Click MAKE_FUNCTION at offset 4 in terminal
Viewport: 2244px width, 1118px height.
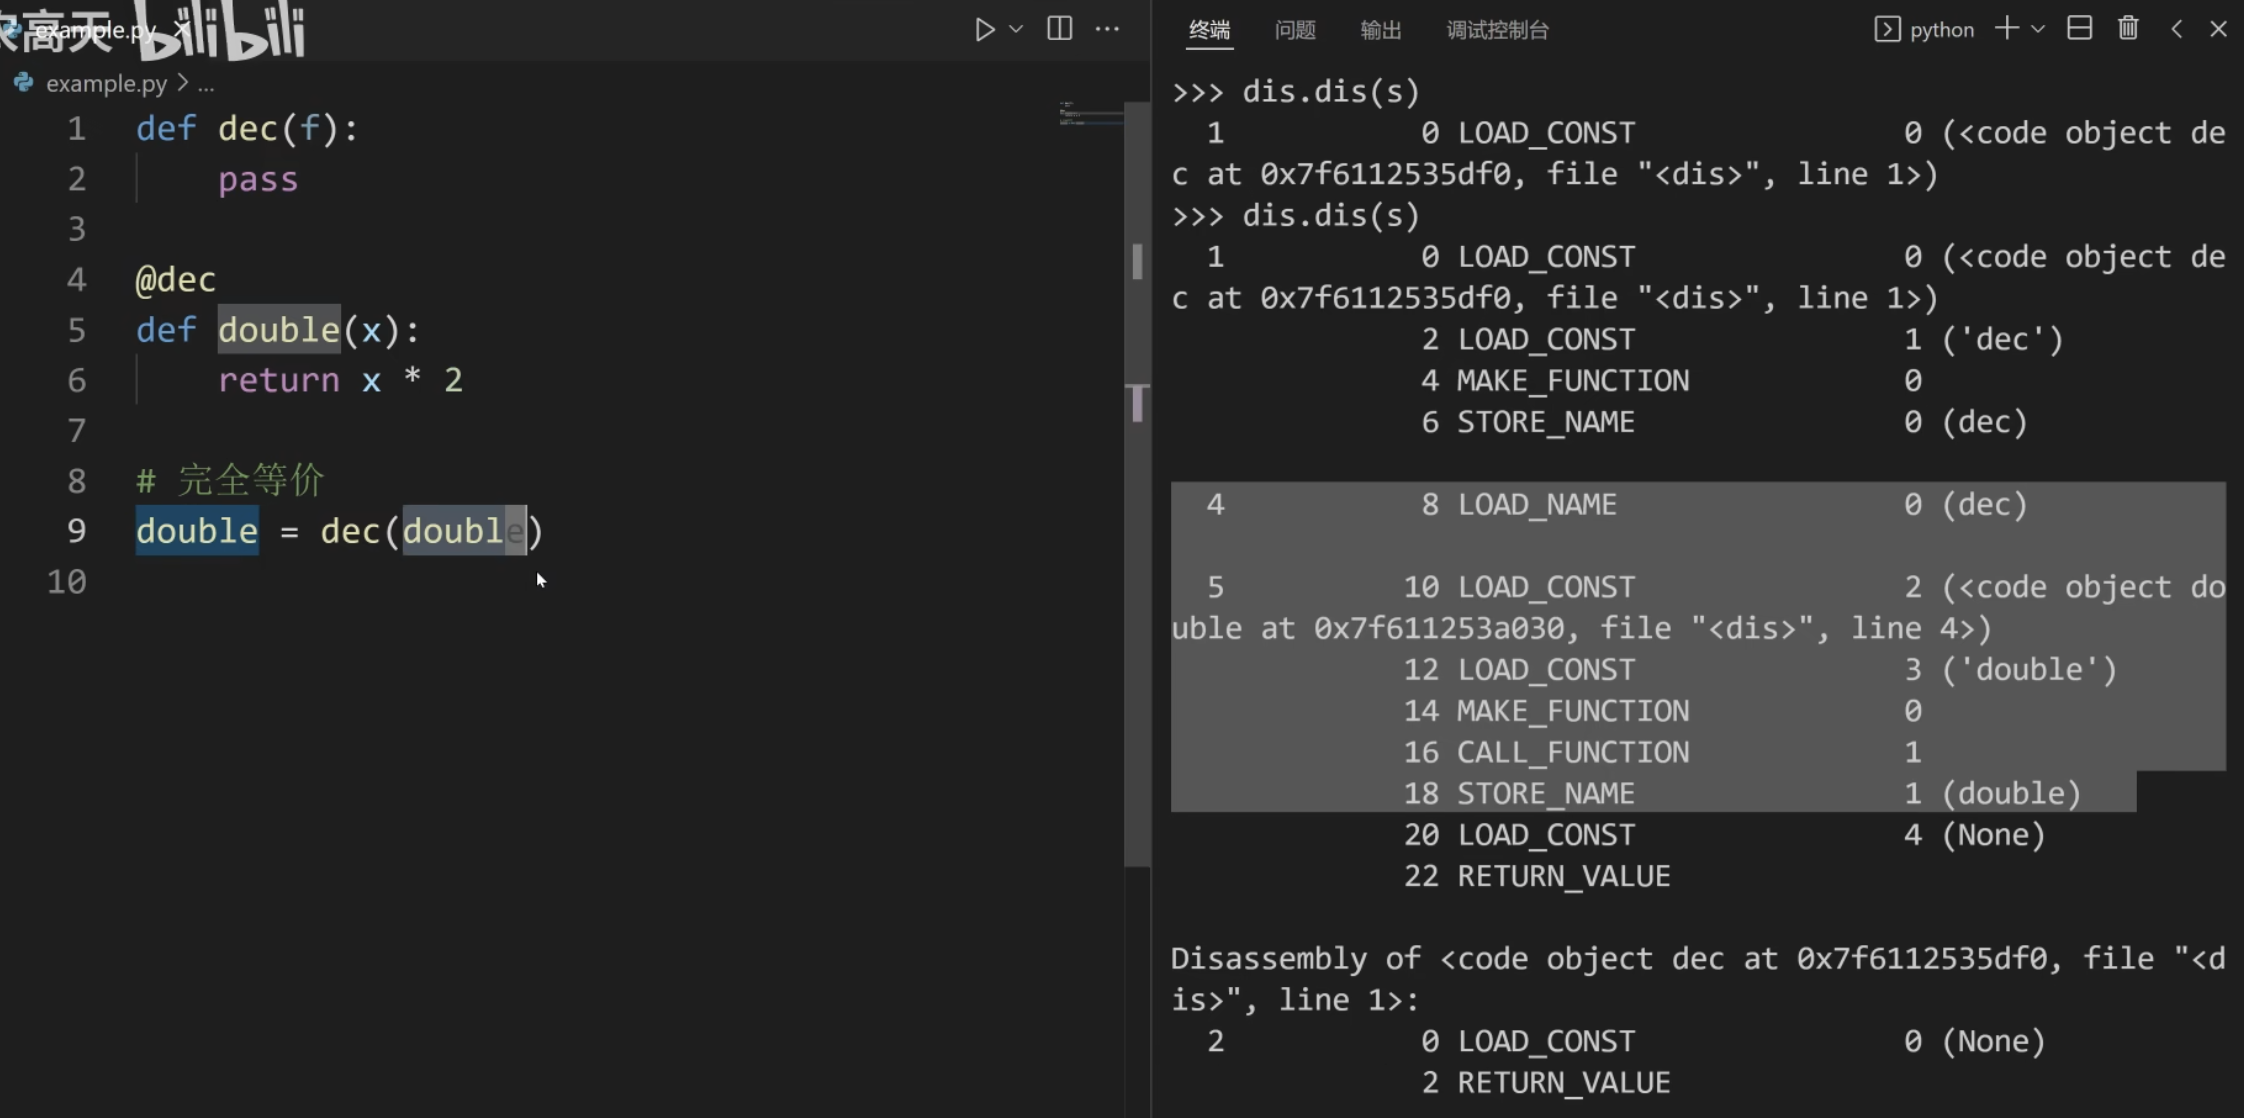[x=1573, y=381]
